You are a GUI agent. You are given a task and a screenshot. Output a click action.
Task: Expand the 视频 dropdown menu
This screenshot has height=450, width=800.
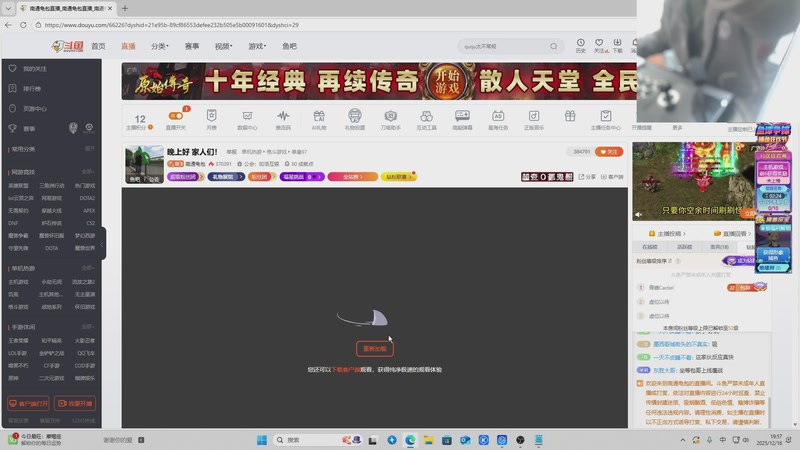(223, 46)
